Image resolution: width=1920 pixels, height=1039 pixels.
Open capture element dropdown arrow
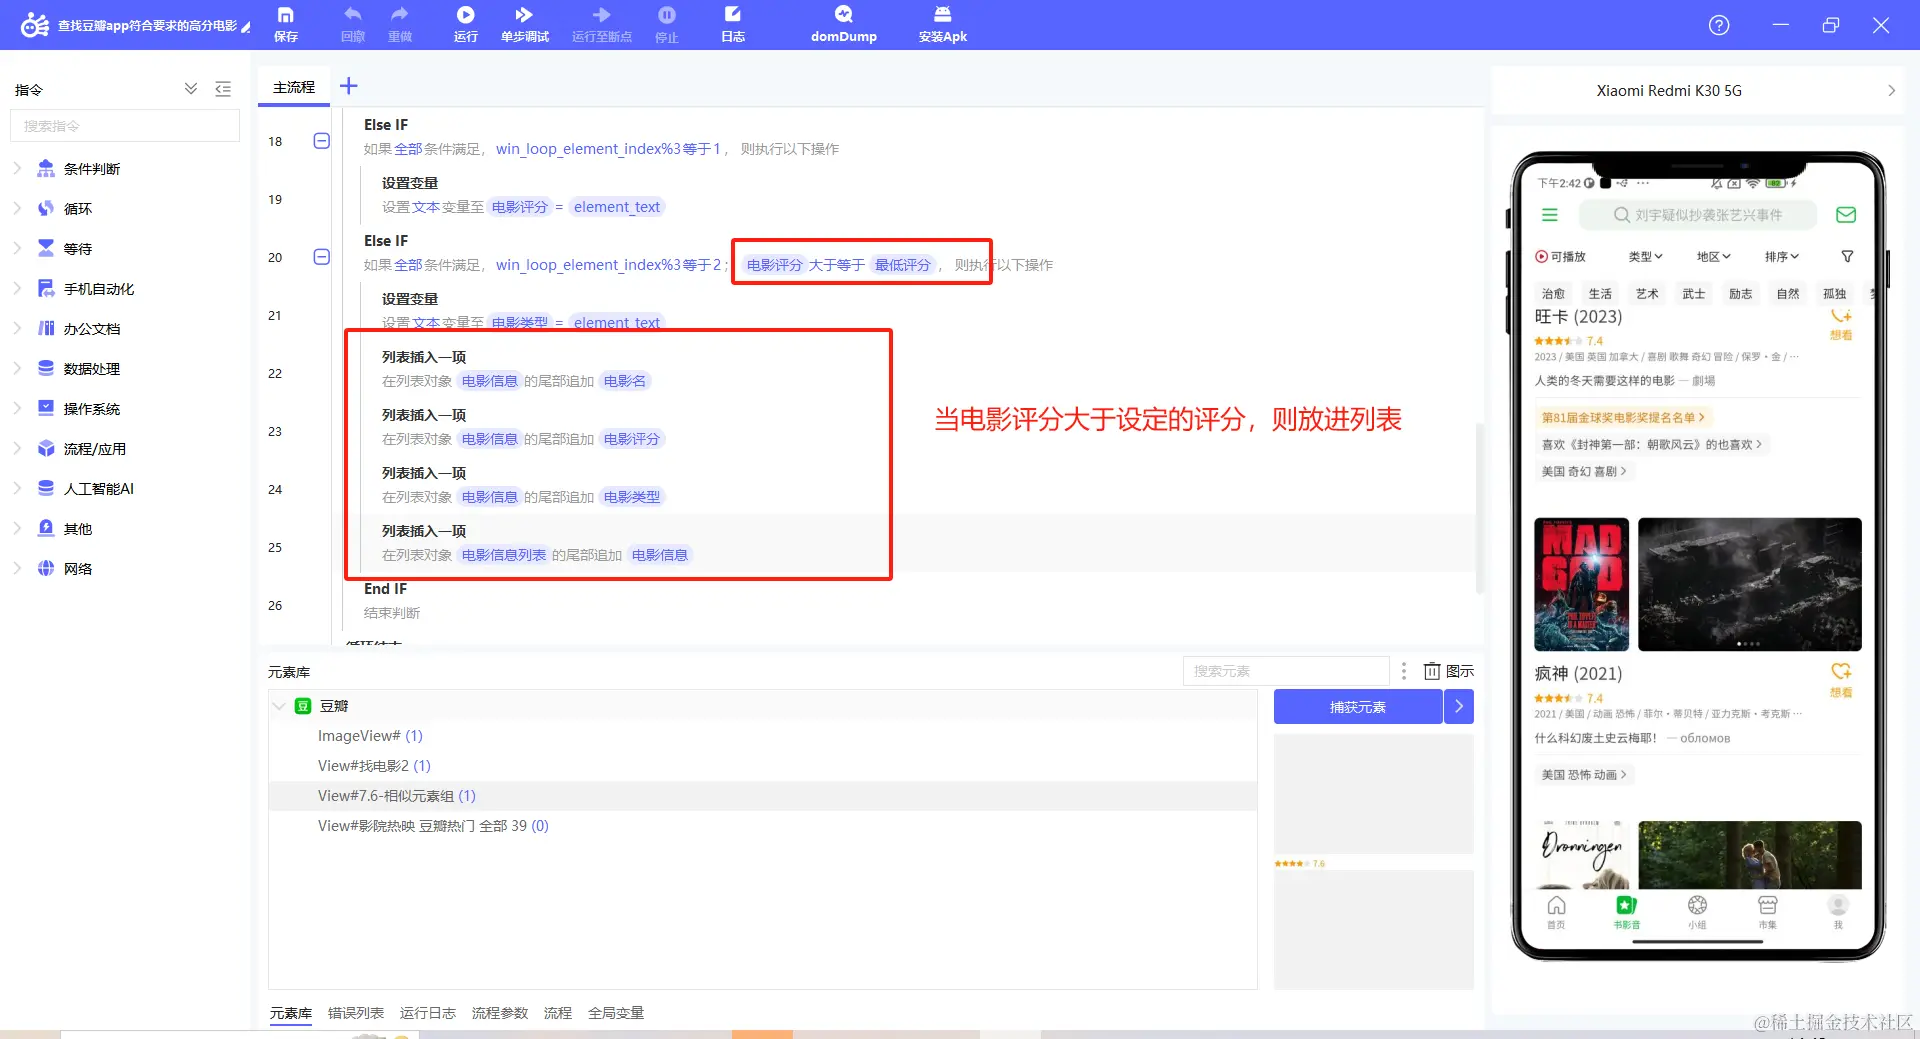click(1459, 707)
